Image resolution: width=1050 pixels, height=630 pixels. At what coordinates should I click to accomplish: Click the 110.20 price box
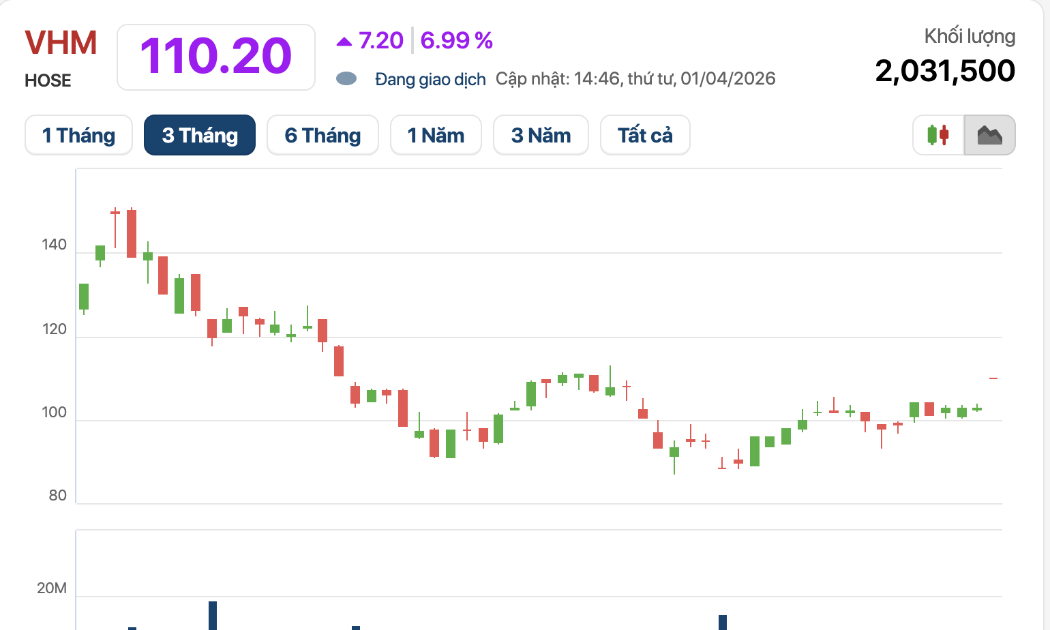tap(215, 56)
